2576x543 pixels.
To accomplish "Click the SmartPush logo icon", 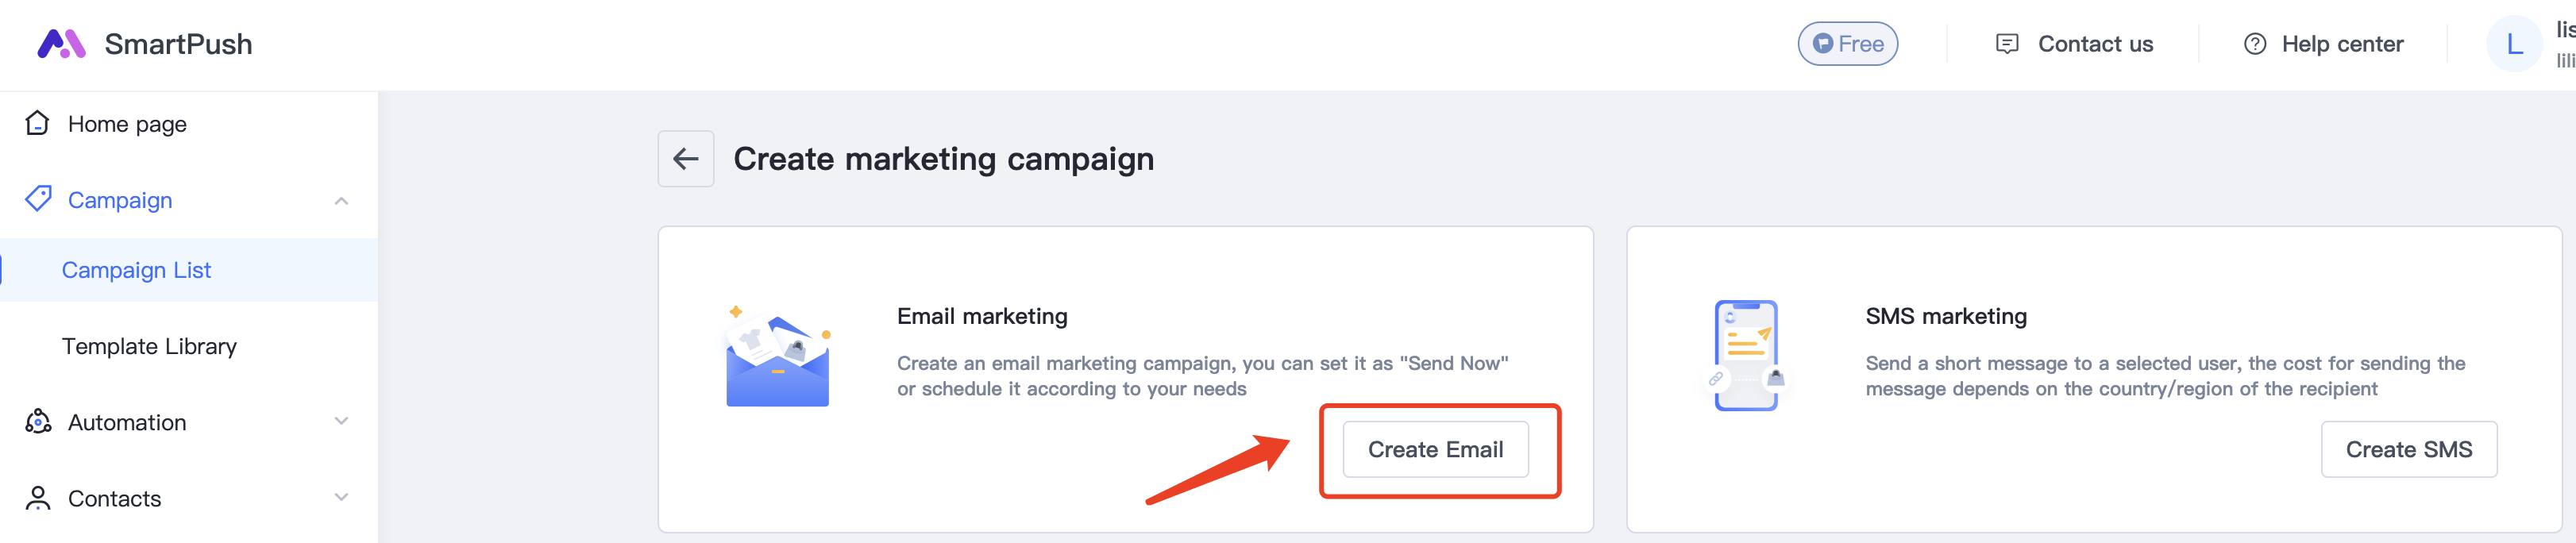I will click(61, 44).
